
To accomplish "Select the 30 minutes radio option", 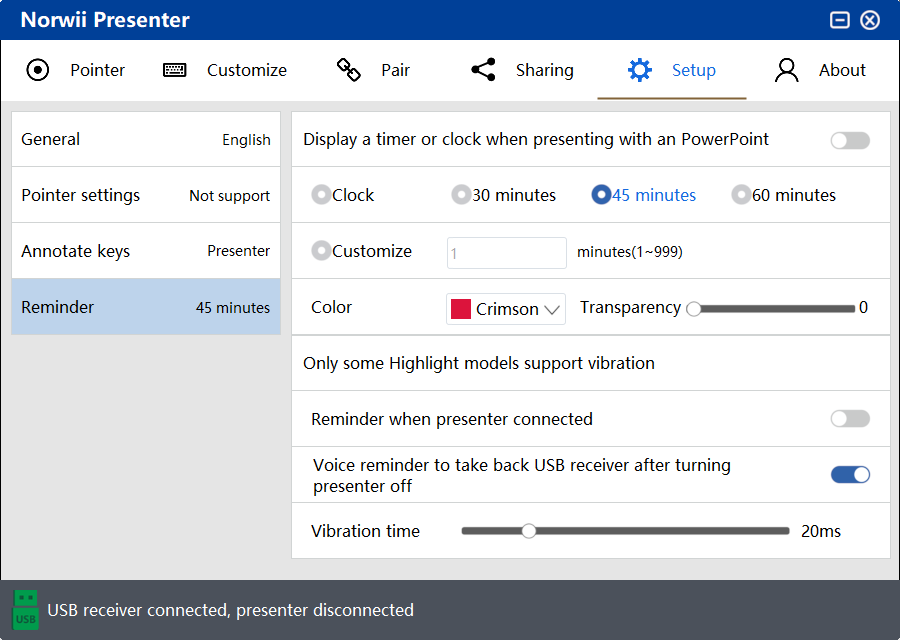I will pyautogui.click(x=461, y=195).
